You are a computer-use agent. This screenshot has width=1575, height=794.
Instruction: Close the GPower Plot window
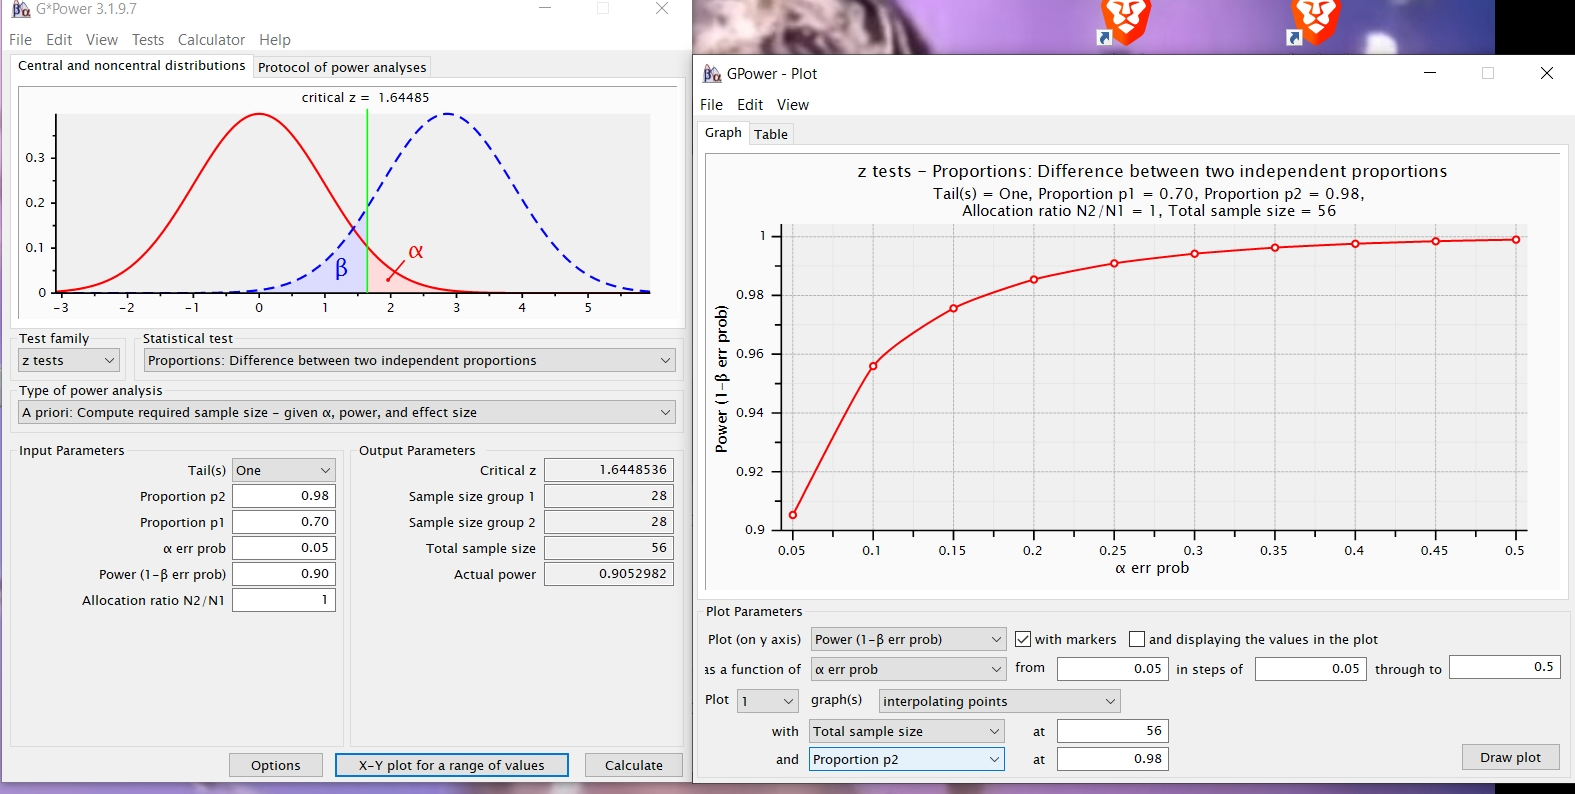coord(1546,73)
